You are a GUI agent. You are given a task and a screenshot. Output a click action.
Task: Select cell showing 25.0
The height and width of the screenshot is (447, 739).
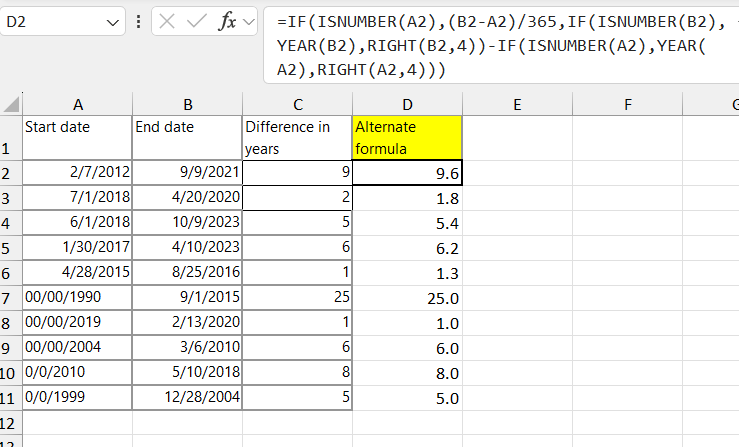pyautogui.click(x=407, y=298)
